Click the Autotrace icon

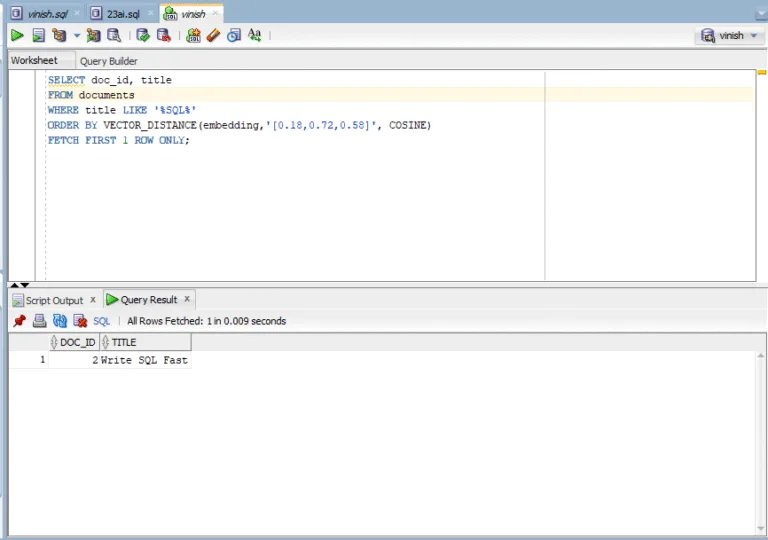tap(93, 35)
